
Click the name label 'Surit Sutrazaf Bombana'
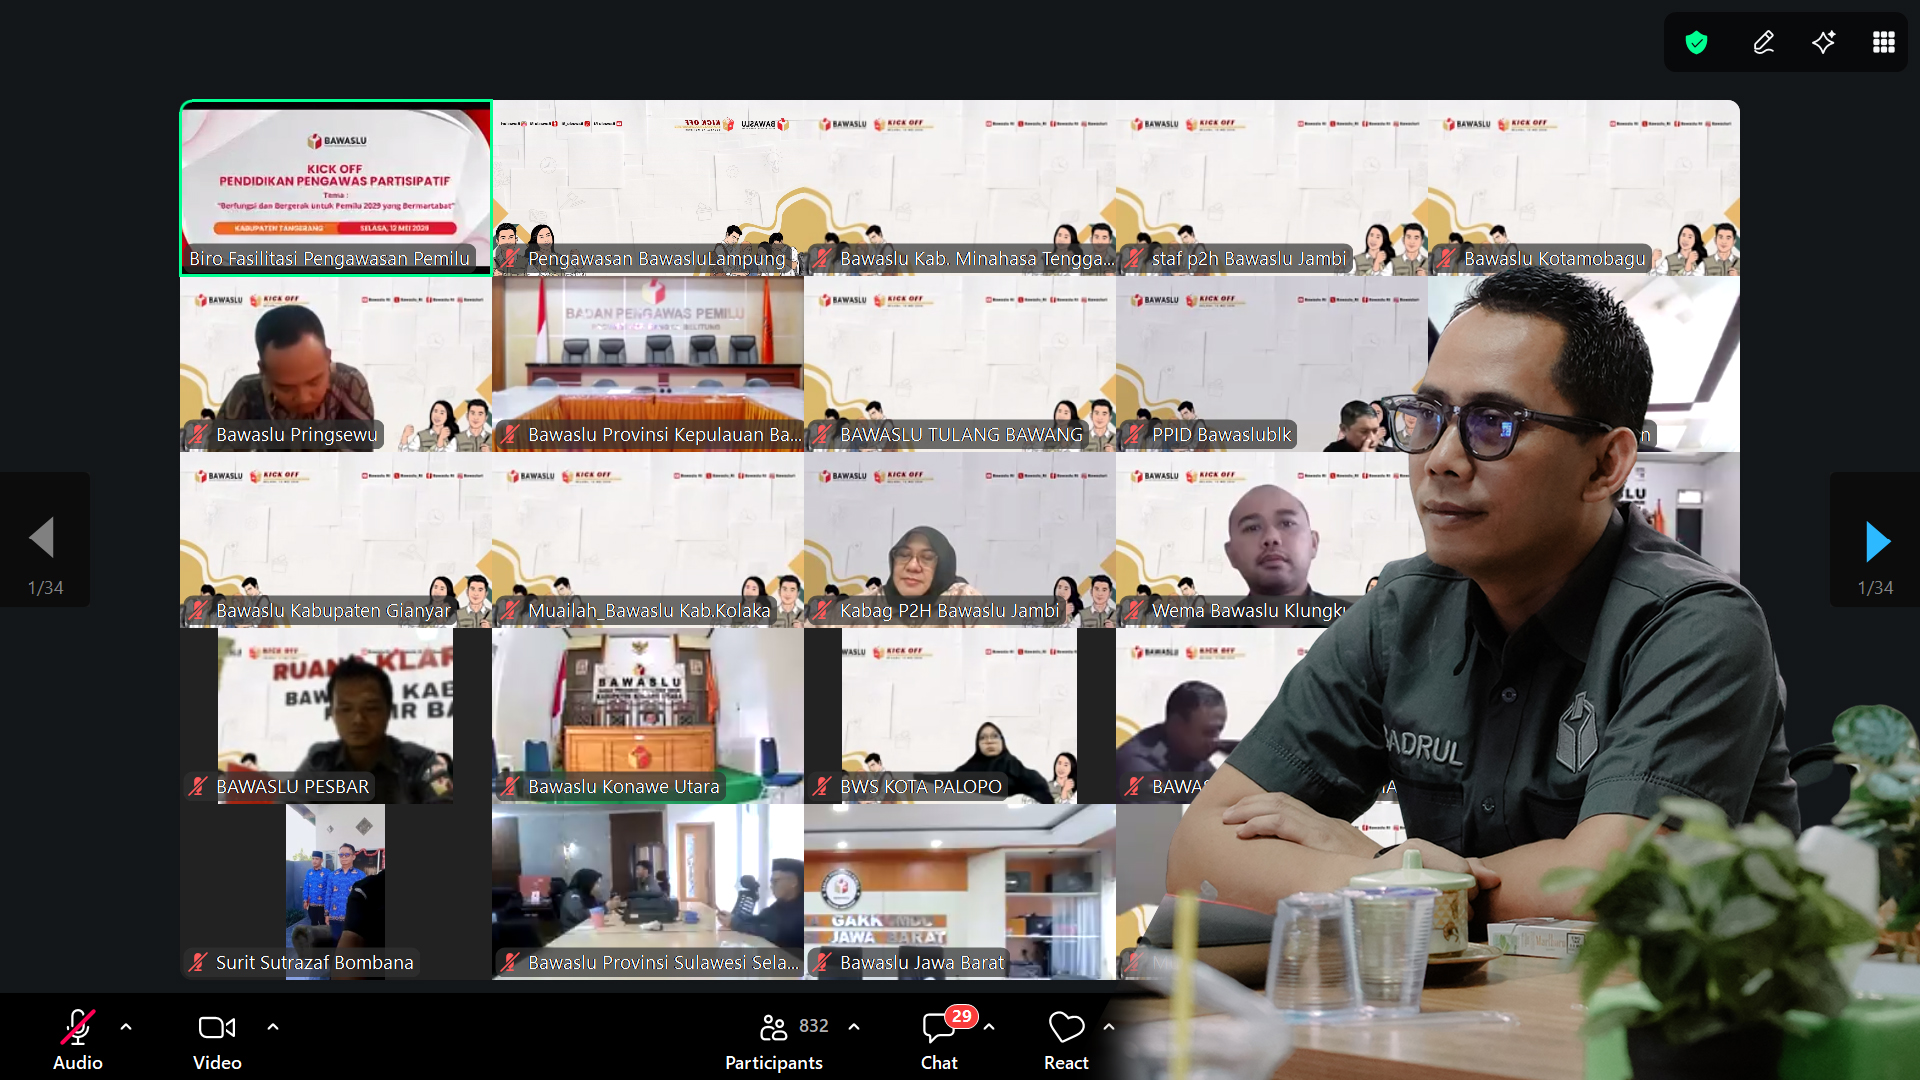(315, 963)
